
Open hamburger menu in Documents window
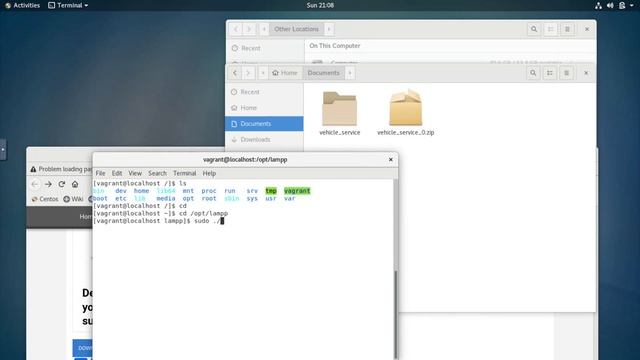(566, 73)
